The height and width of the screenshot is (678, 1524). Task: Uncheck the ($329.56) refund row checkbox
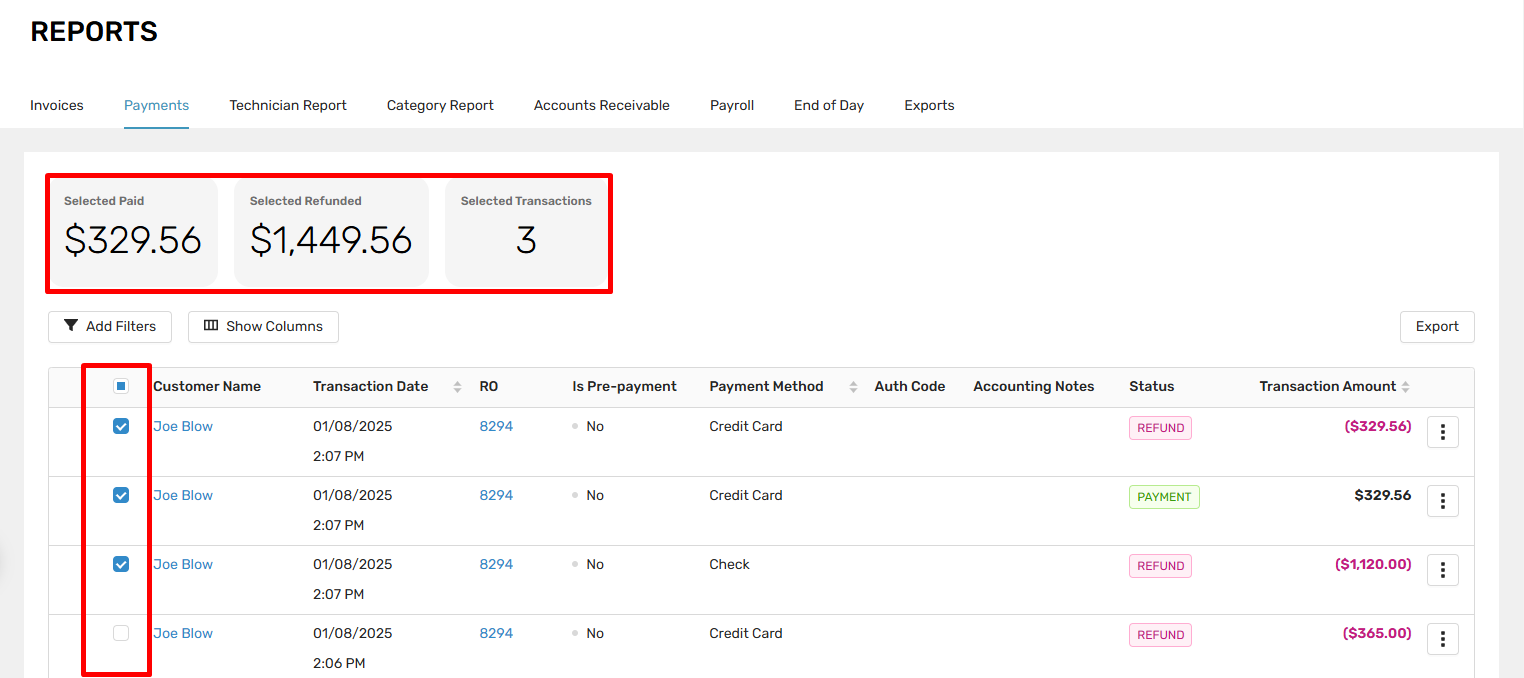(x=121, y=426)
